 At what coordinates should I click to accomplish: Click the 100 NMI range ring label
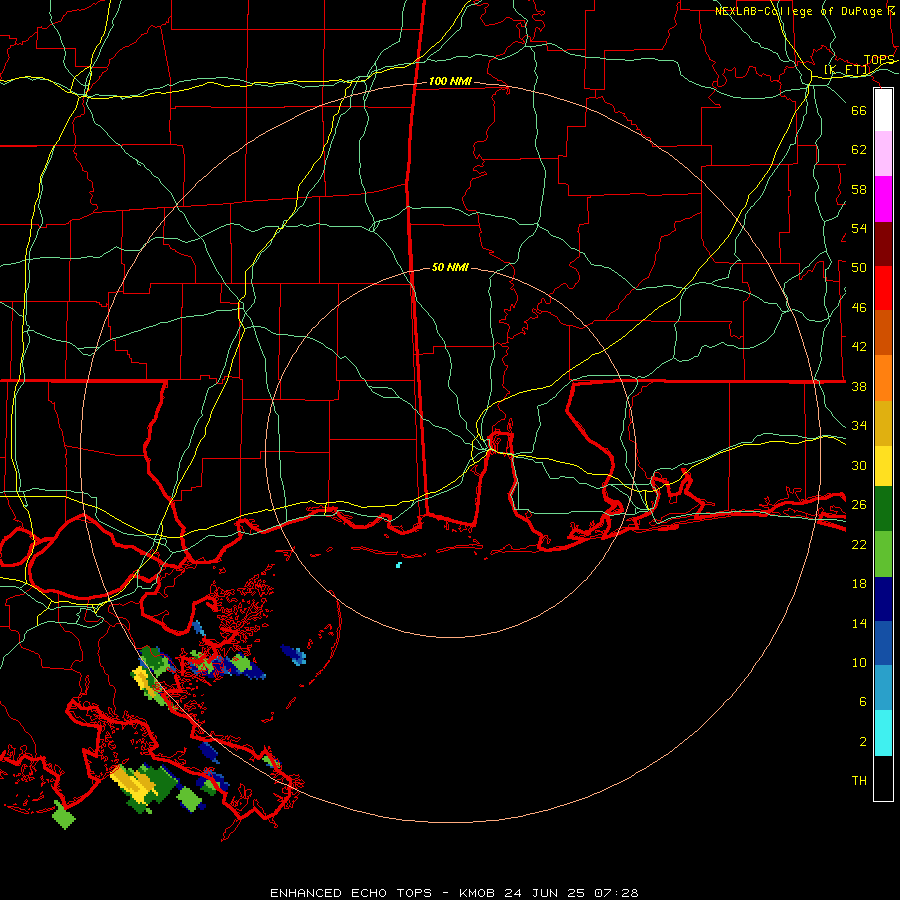[450, 82]
